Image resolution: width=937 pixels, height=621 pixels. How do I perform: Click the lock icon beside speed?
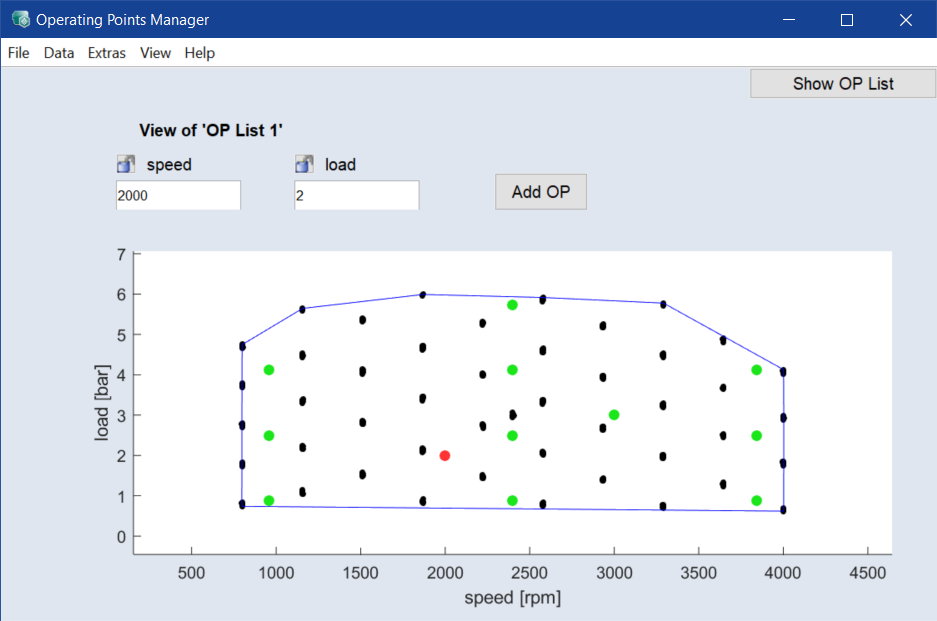click(x=126, y=165)
